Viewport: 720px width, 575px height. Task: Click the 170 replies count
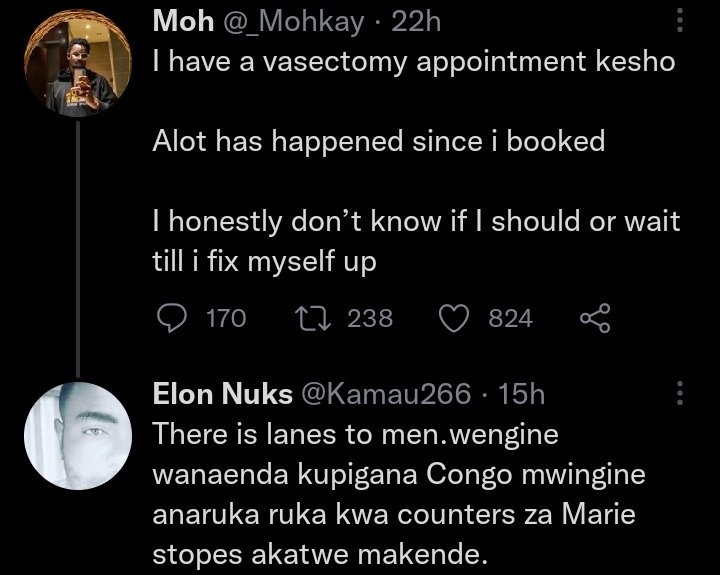225,319
